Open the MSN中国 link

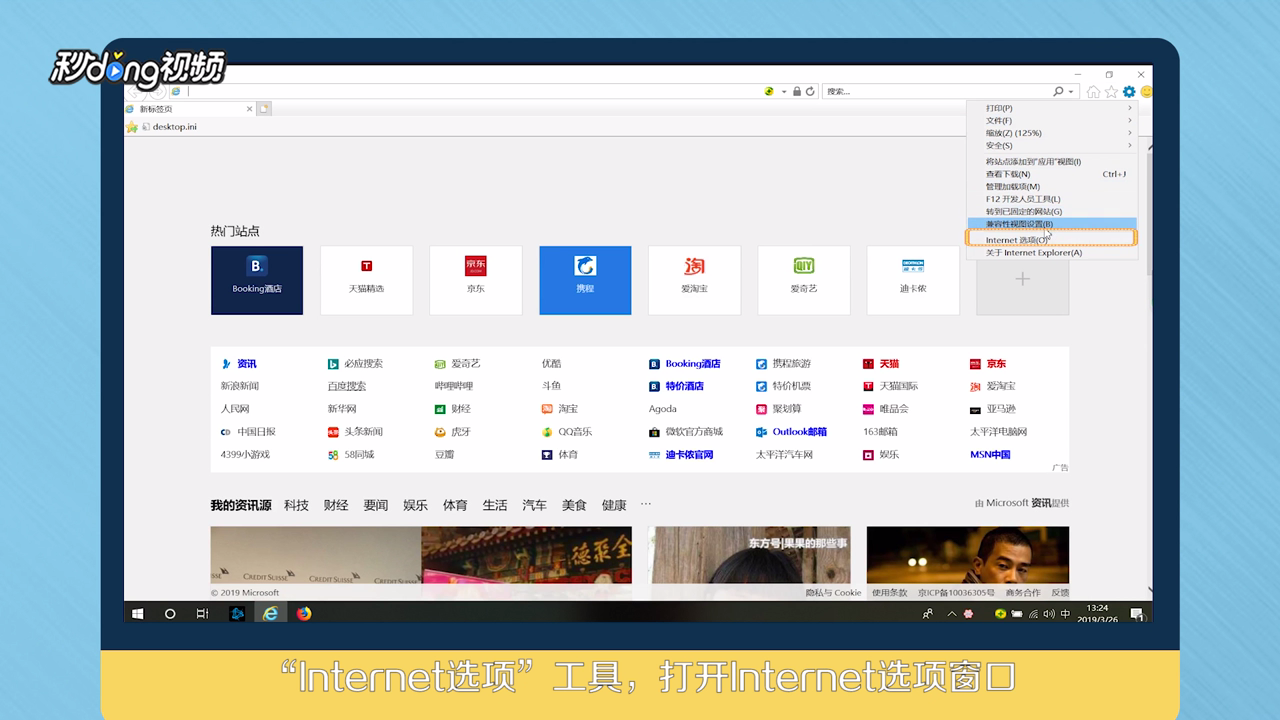tap(990, 454)
